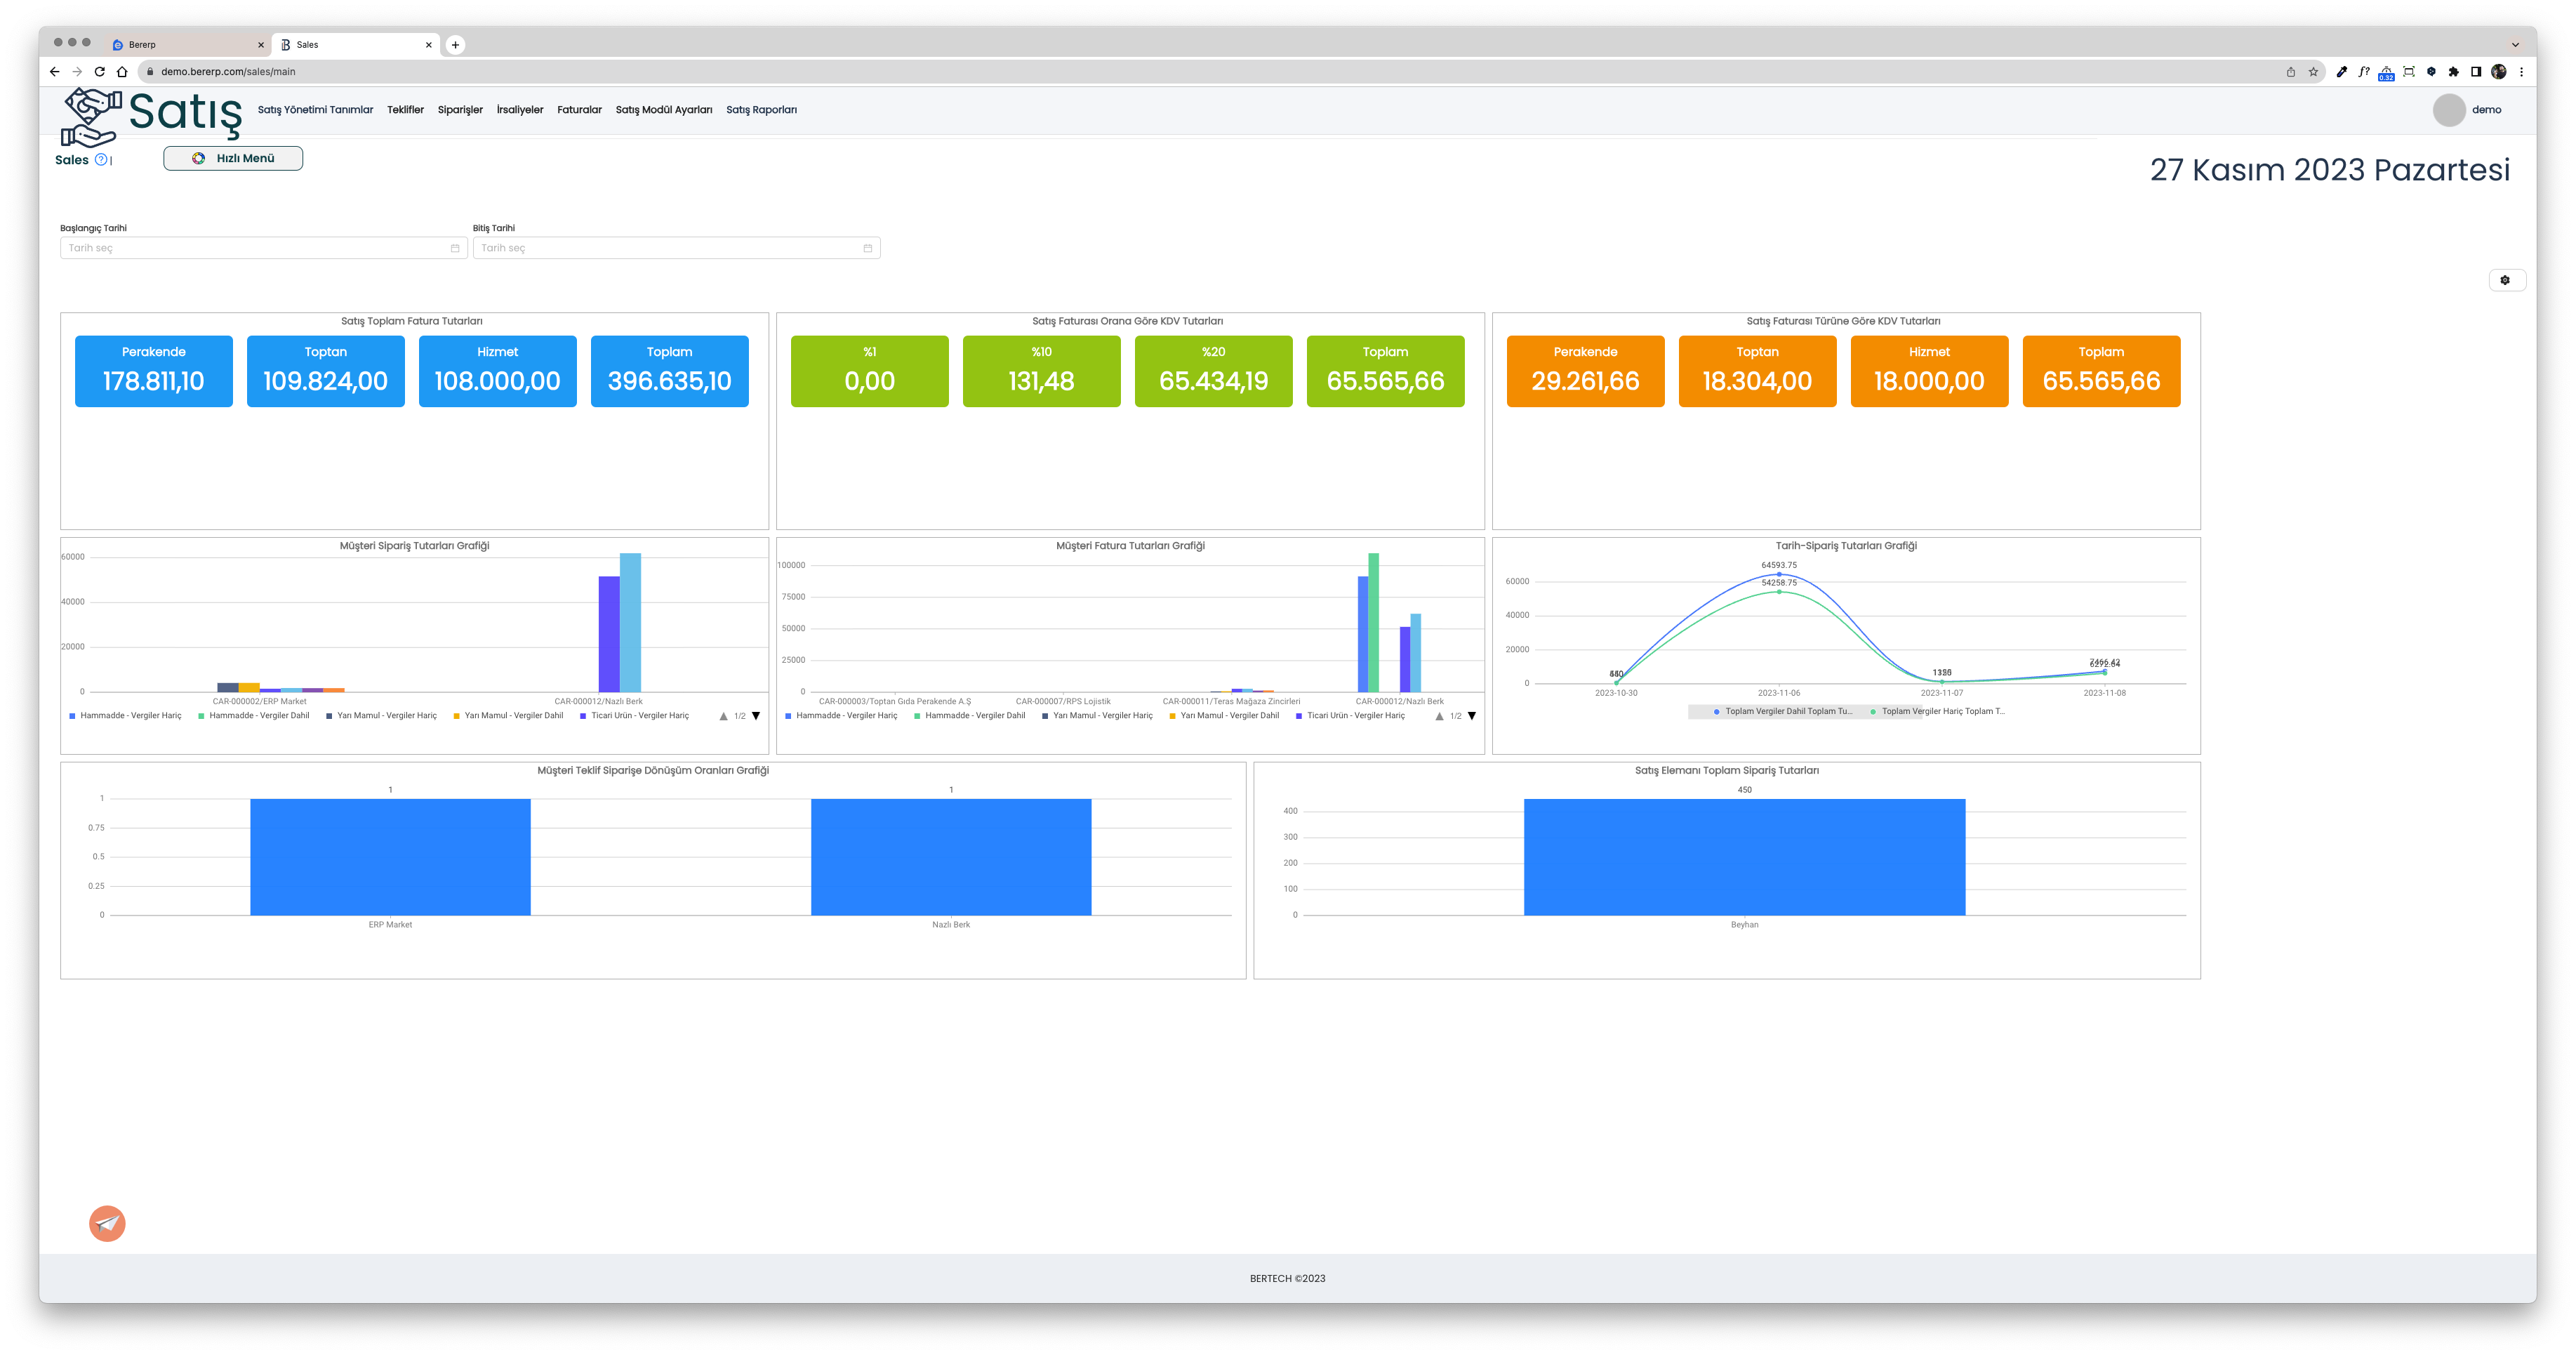Click the share page icon
The width and height of the screenshot is (2576, 1355).
tap(2290, 72)
